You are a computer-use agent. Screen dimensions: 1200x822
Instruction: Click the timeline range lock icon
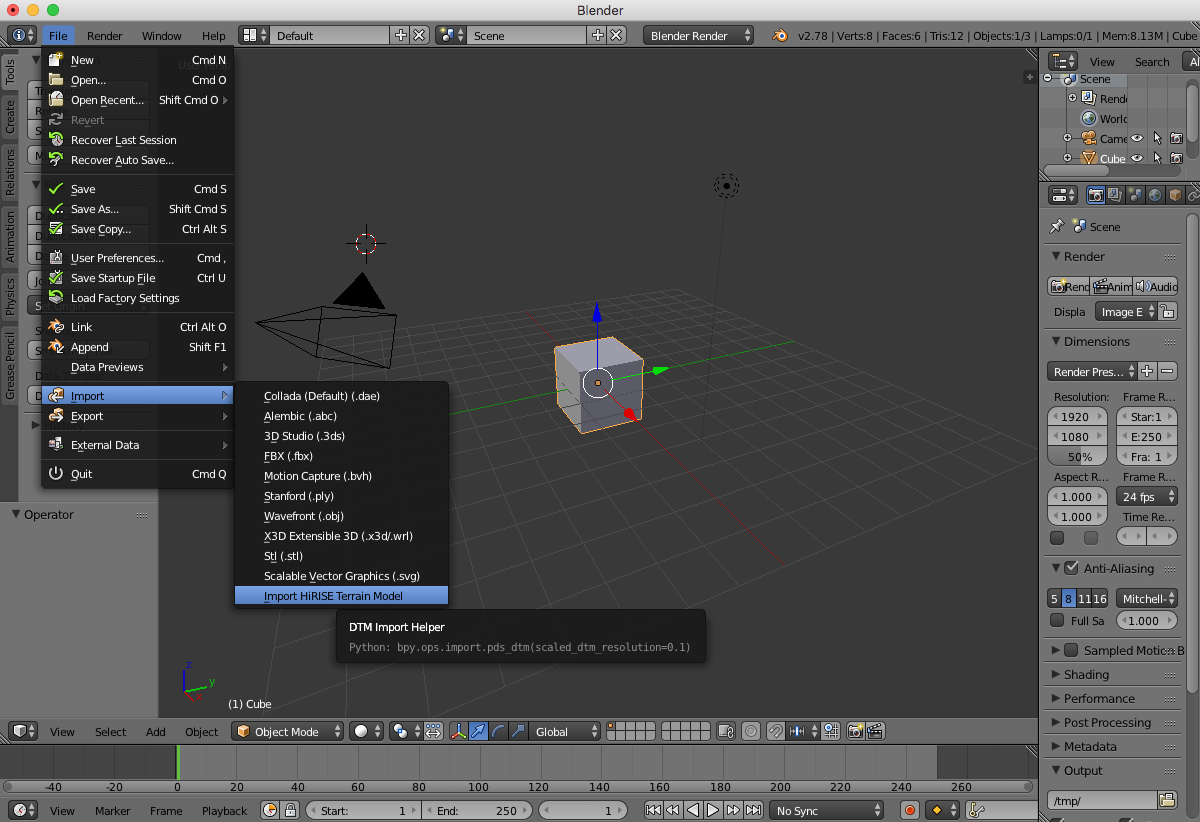point(290,811)
